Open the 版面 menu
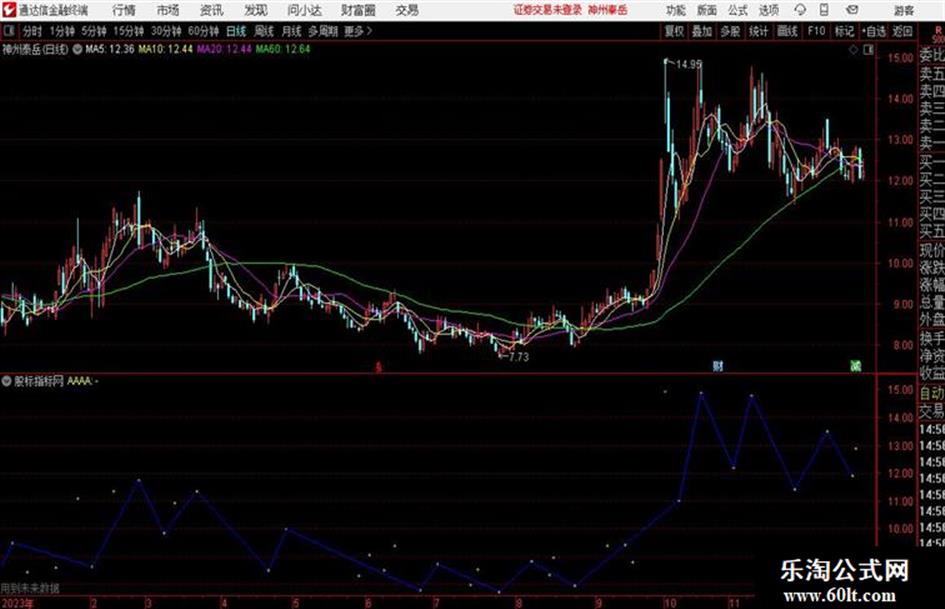The width and height of the screenshot is (945, 609). (x=707, y=10)
